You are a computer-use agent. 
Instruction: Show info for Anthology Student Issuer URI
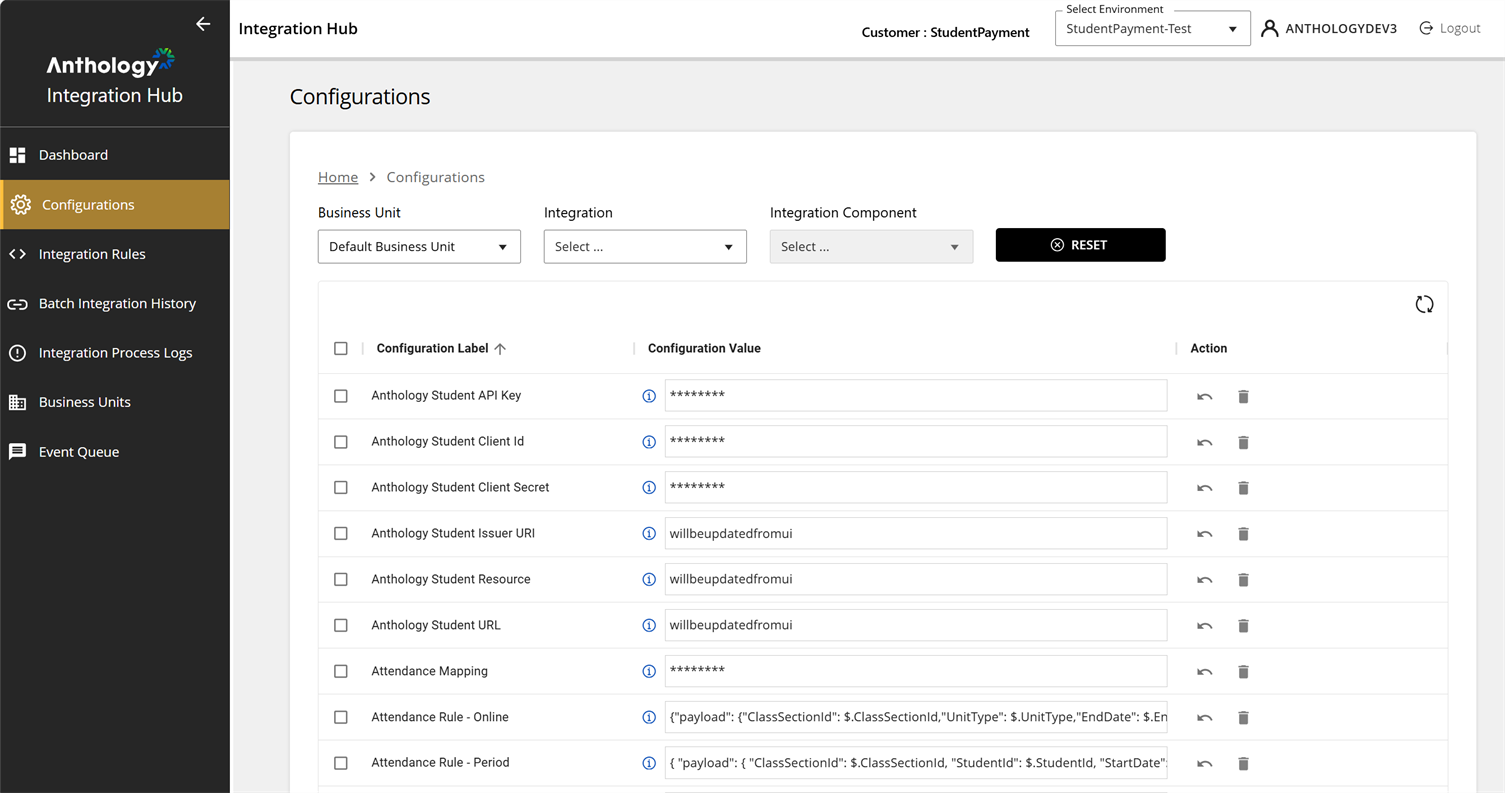[x=649, y=534]
